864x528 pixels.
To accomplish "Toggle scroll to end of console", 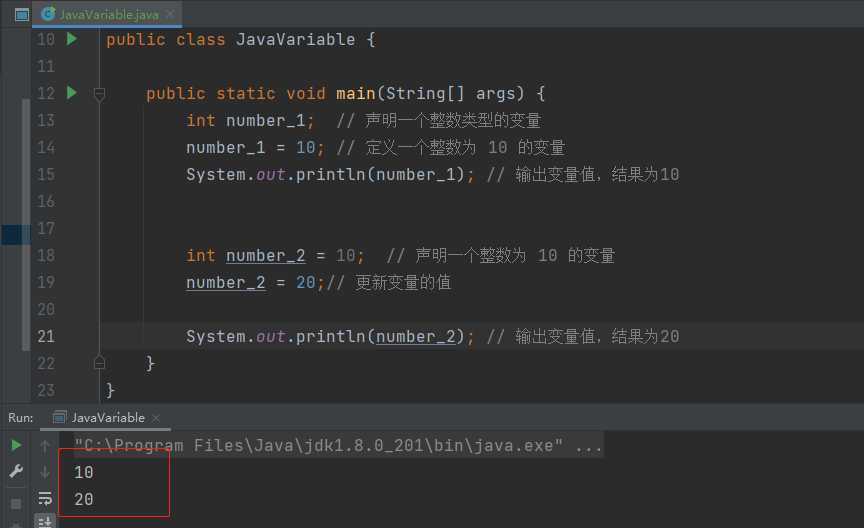I will (45, 521).
